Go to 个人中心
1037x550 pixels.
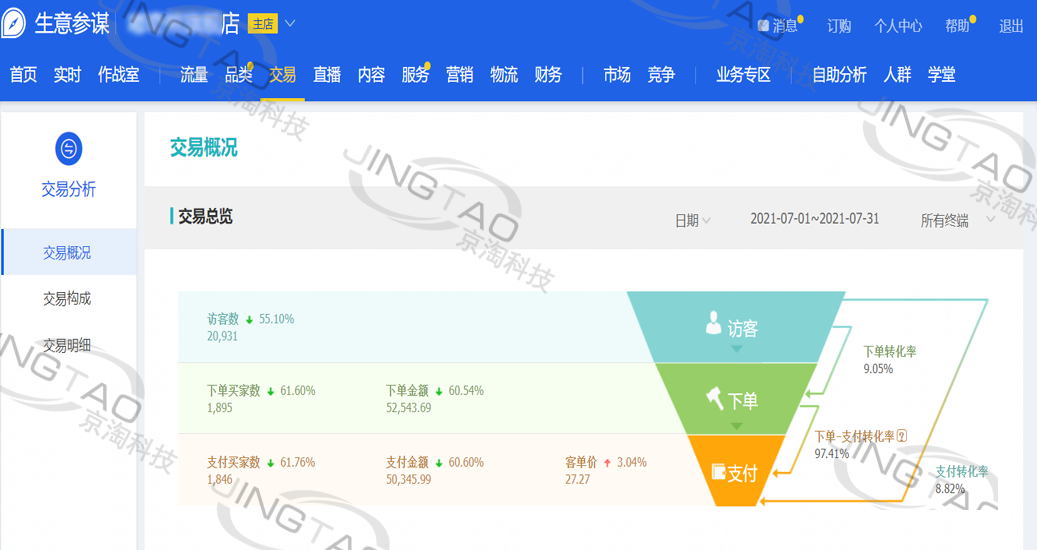tap(898, 26)
